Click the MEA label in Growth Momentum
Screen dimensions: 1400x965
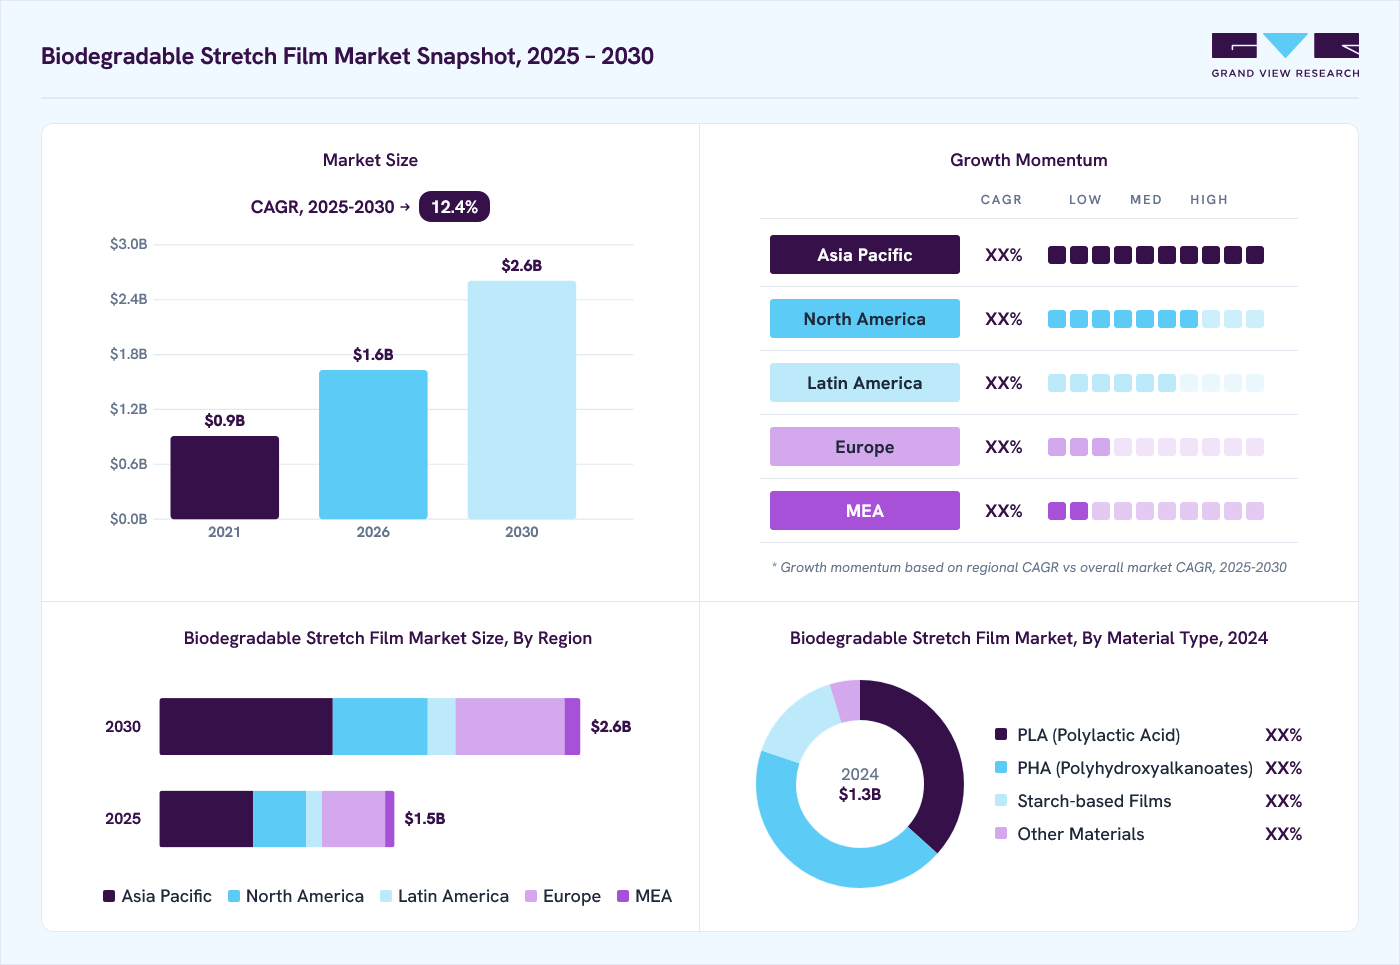865,511
